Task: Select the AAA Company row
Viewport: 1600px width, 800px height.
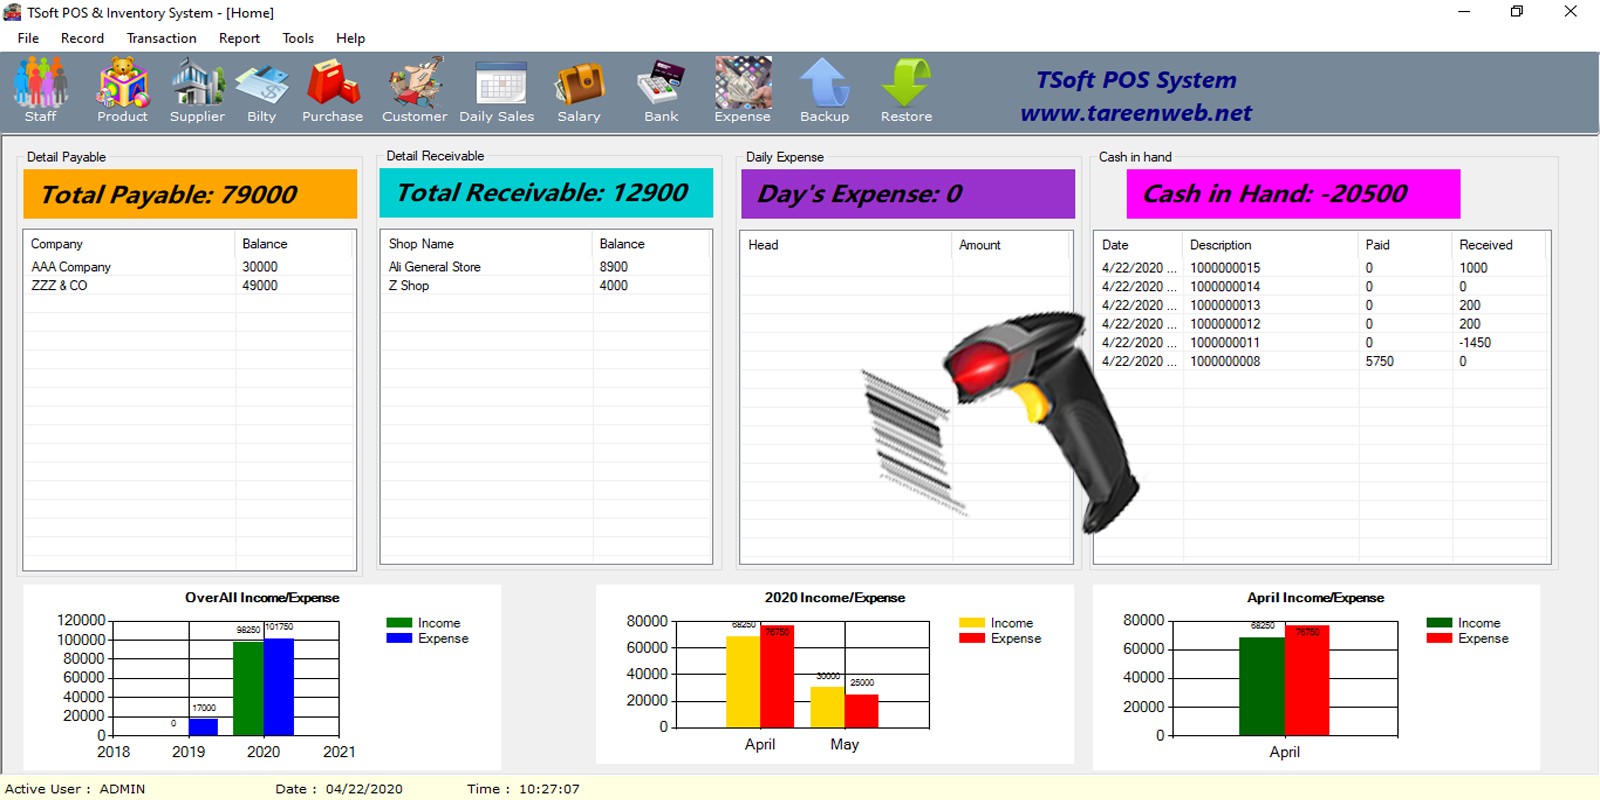Action: coord(189,267)
